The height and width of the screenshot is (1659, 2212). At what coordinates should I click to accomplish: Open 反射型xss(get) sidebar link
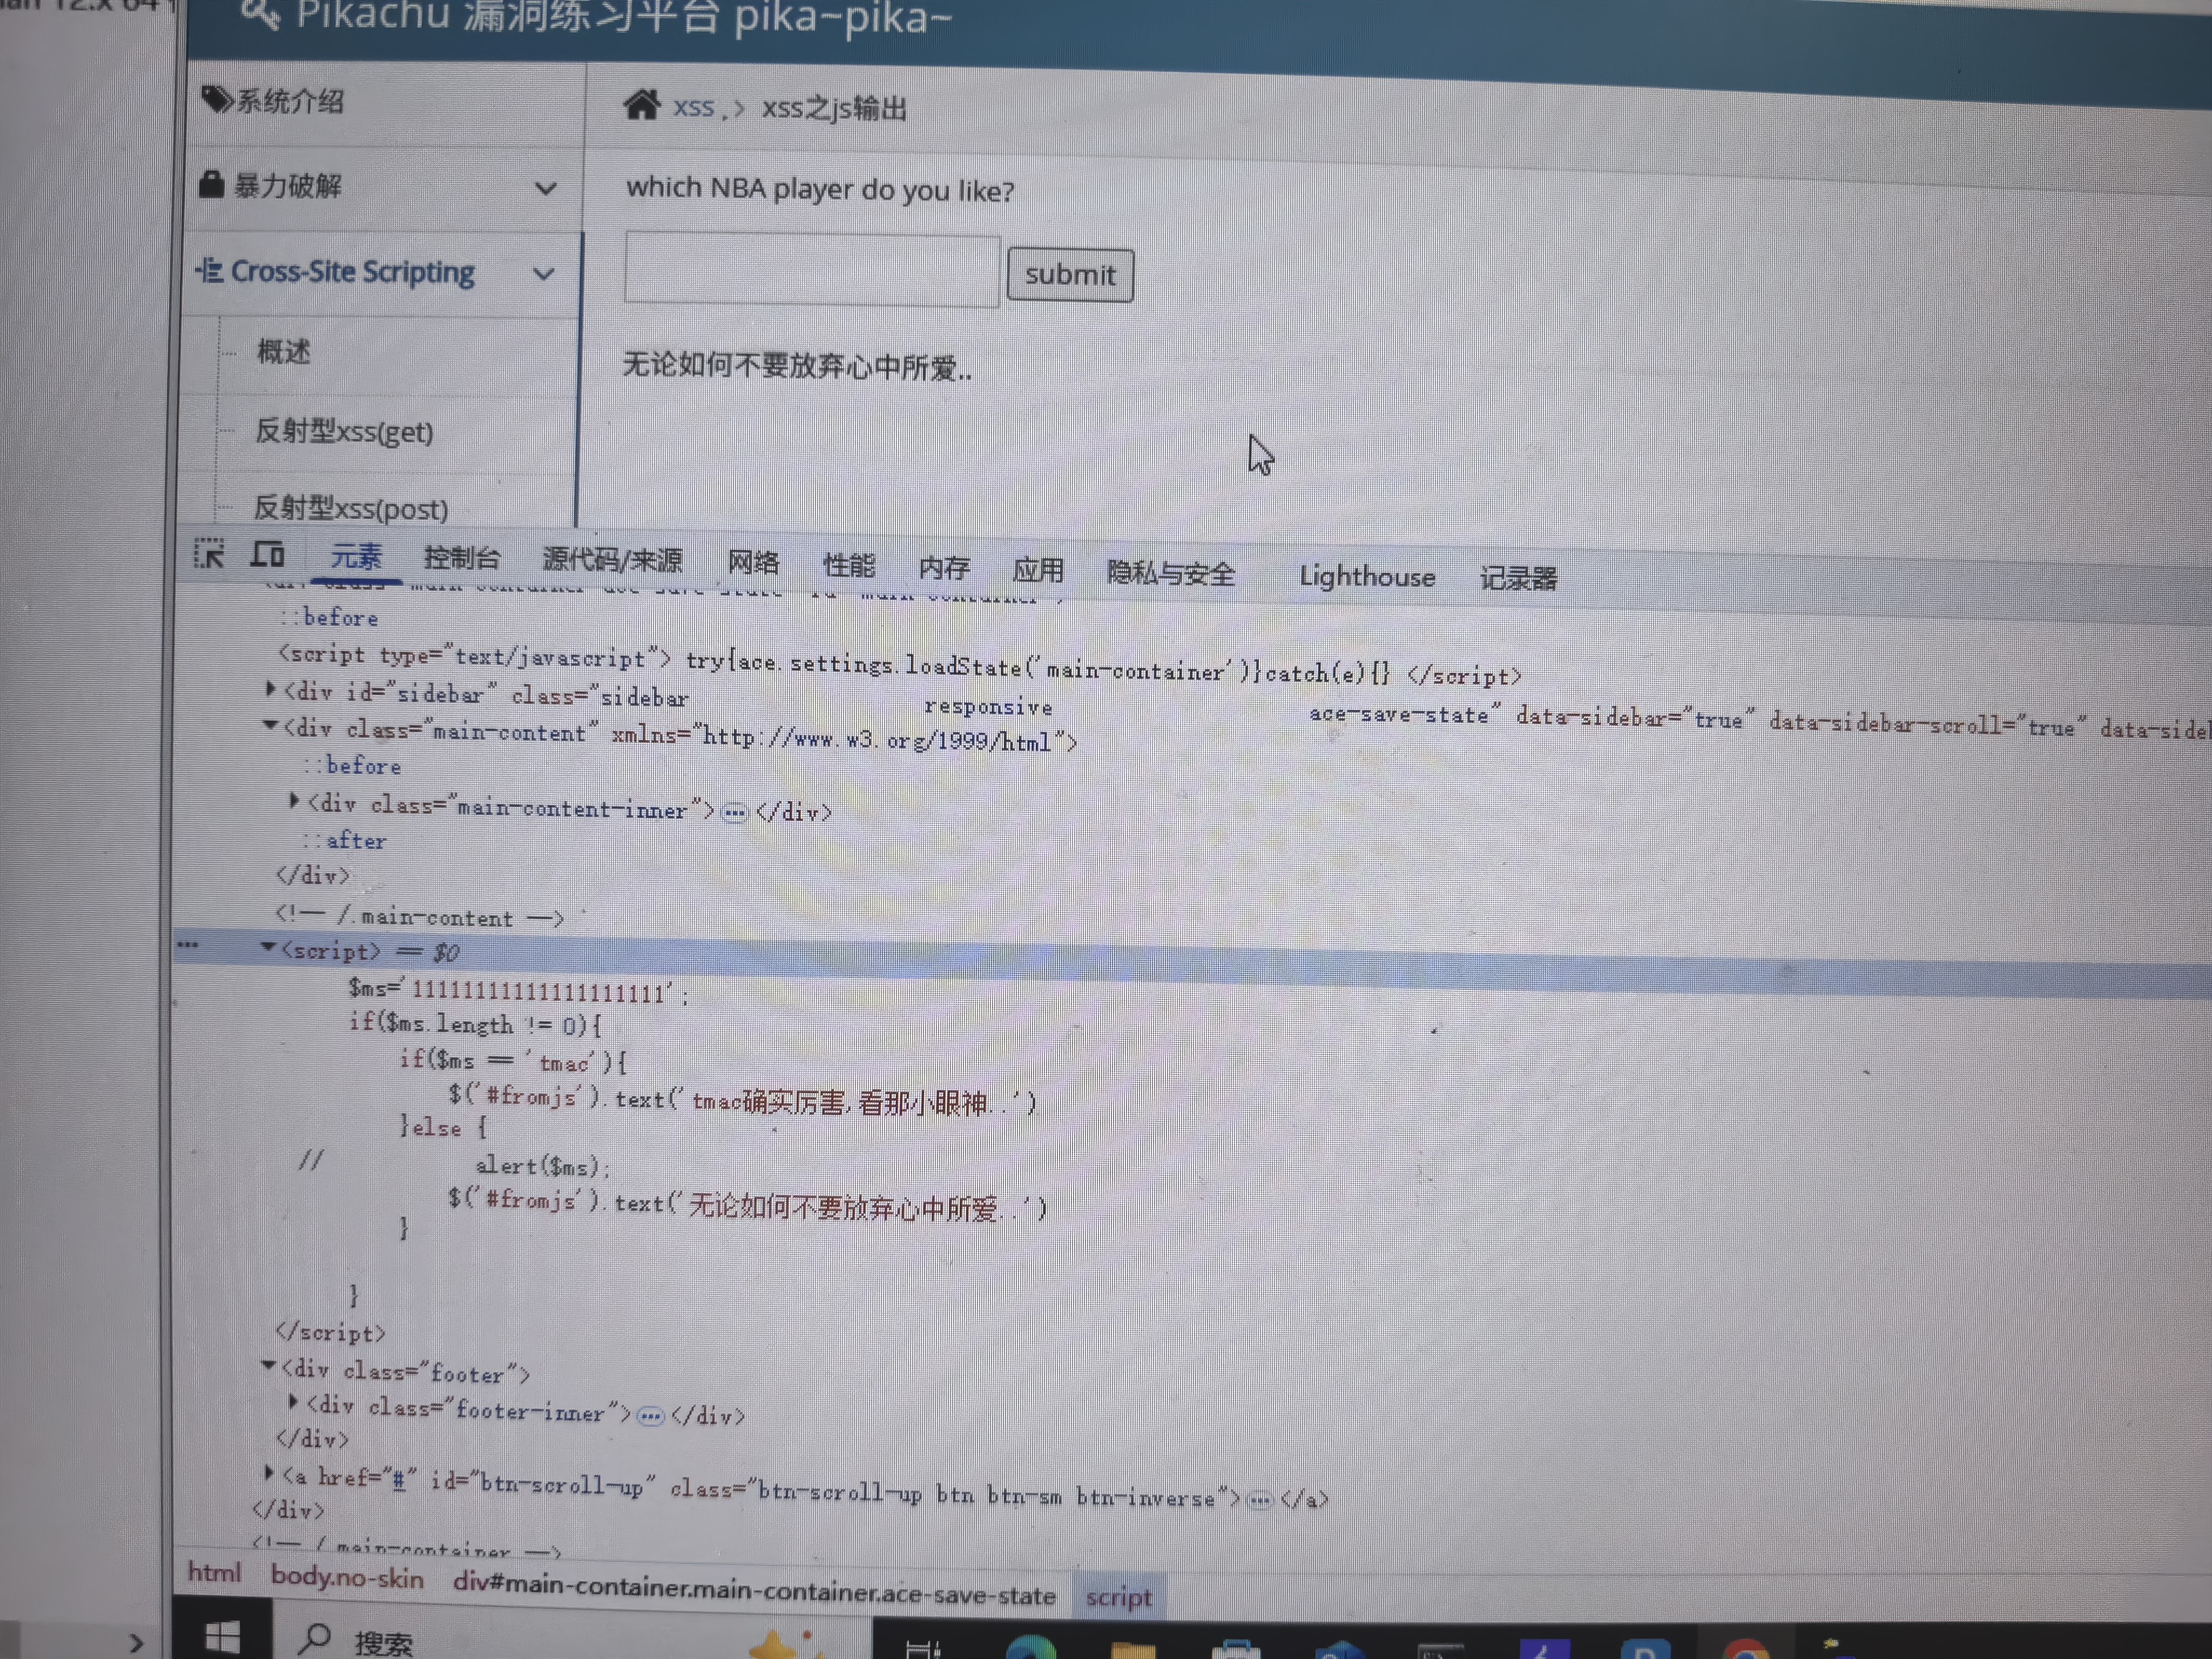pos(344,432)
